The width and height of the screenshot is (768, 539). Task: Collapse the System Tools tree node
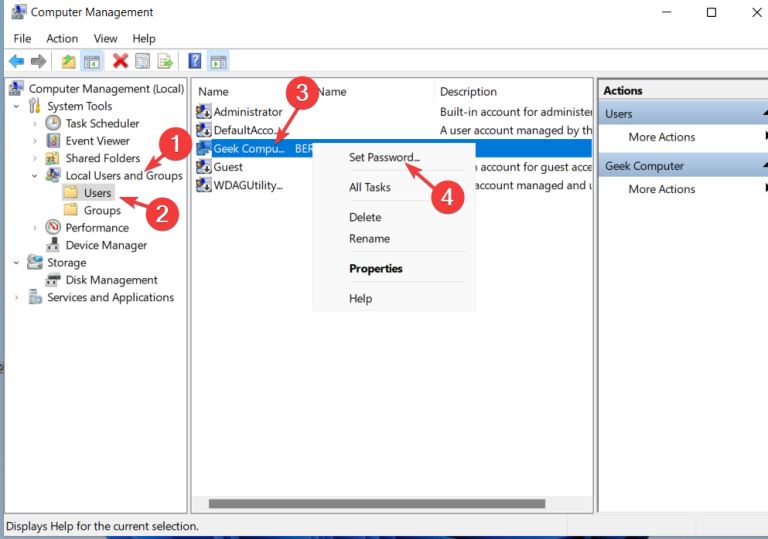[x=16, y=106]
